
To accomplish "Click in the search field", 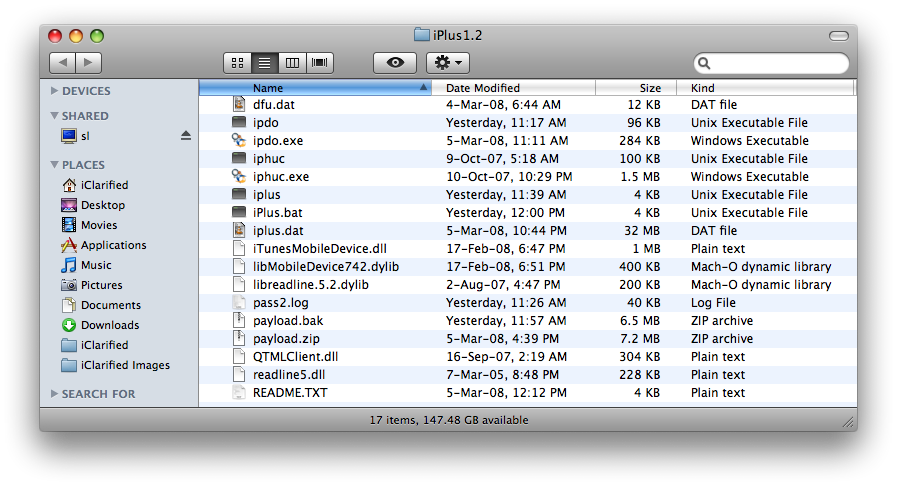I will click(x=776, y=63).
